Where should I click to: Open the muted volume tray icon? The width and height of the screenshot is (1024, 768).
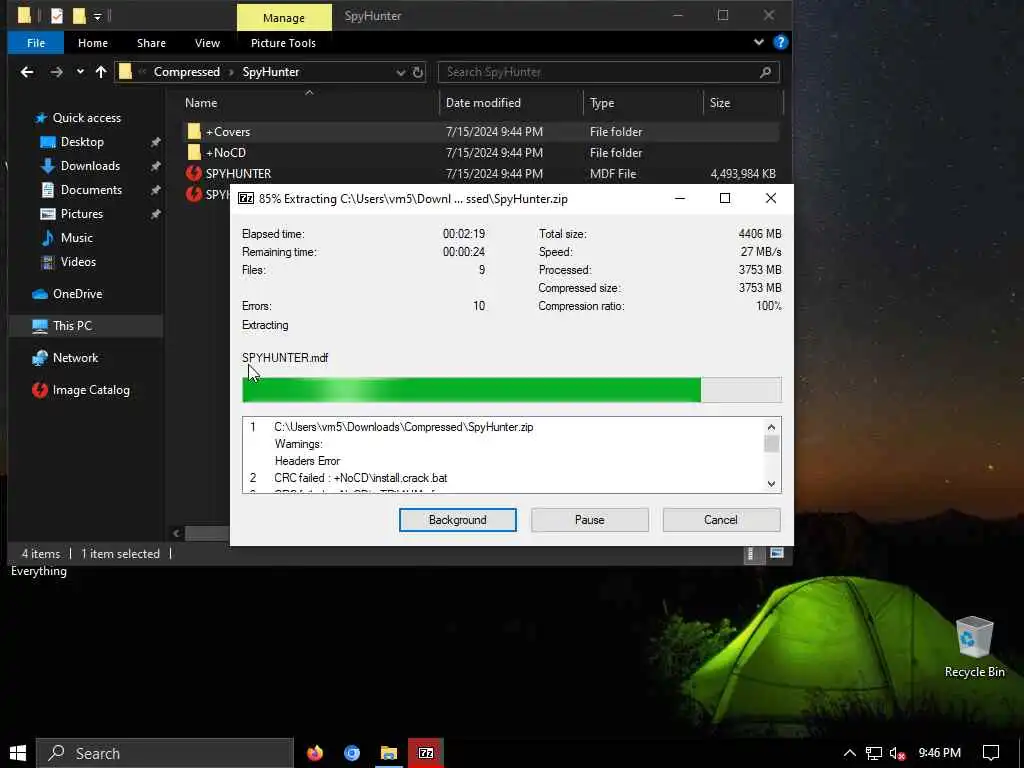(x=897, y=754)
